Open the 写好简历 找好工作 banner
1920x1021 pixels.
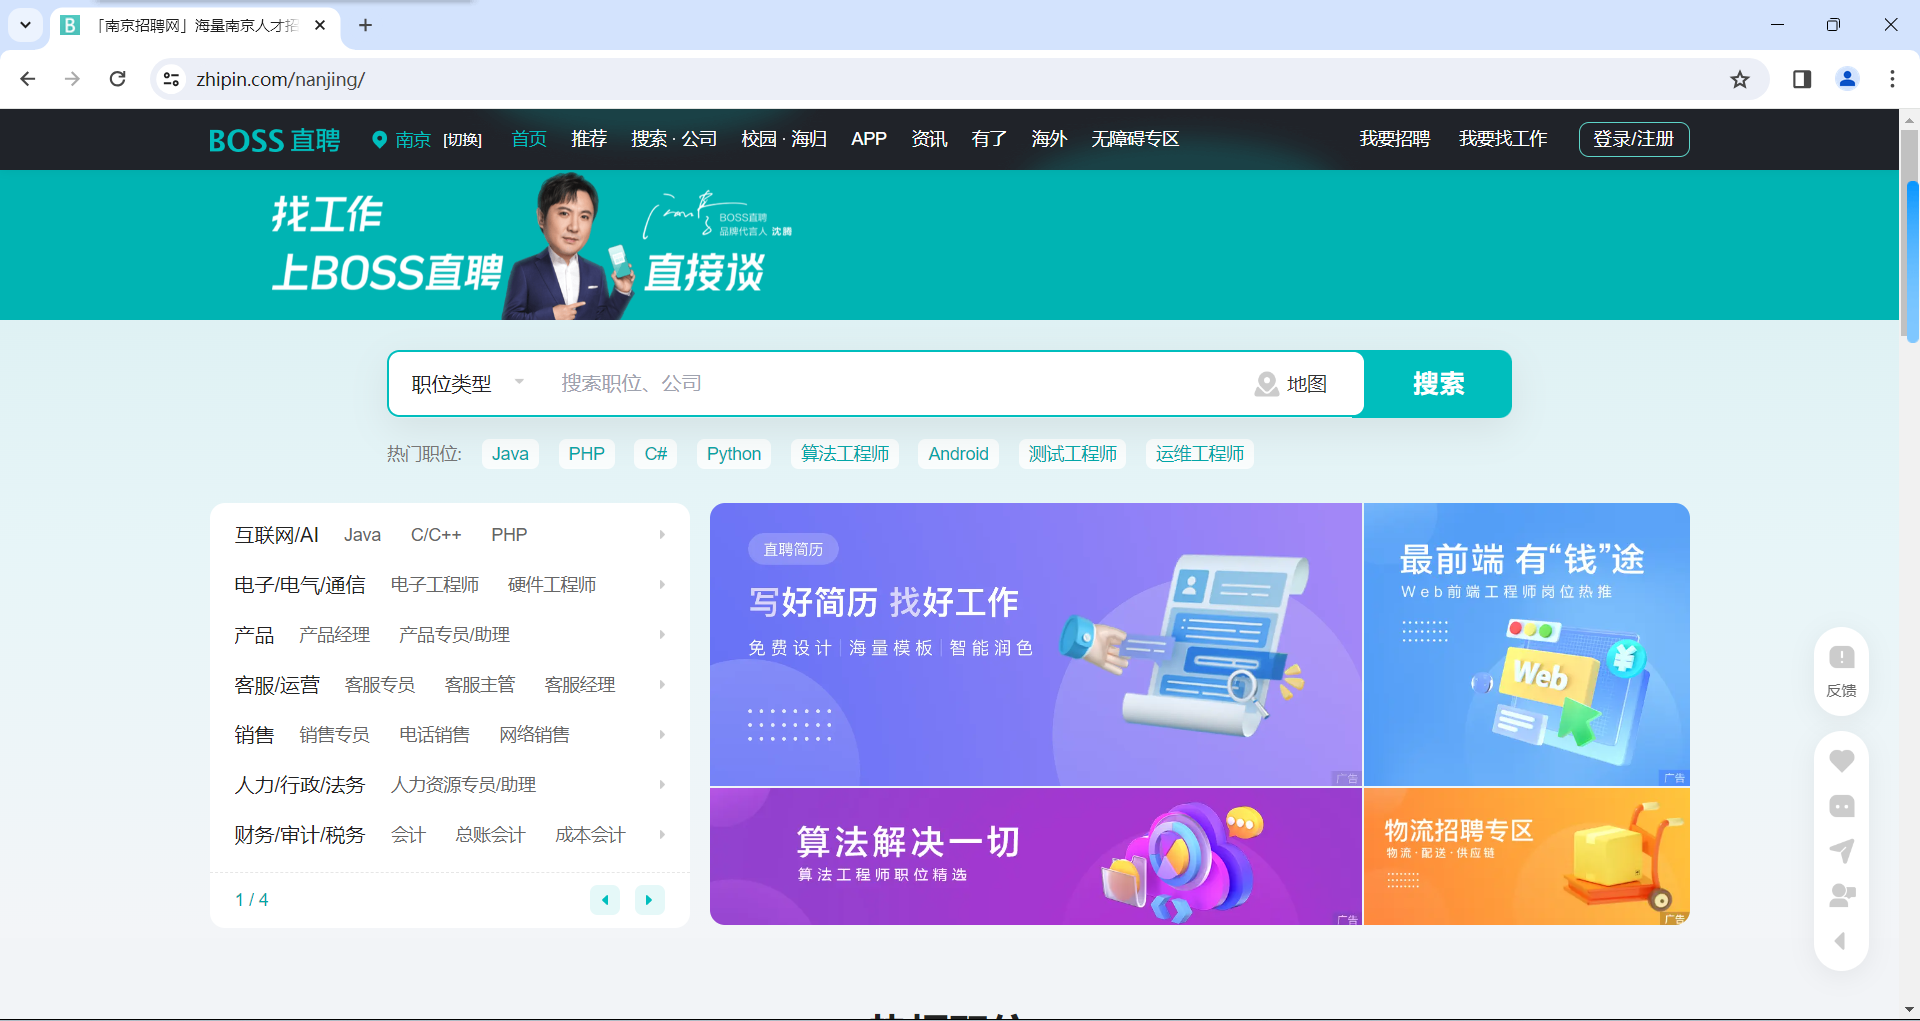tap(1036, 645)
